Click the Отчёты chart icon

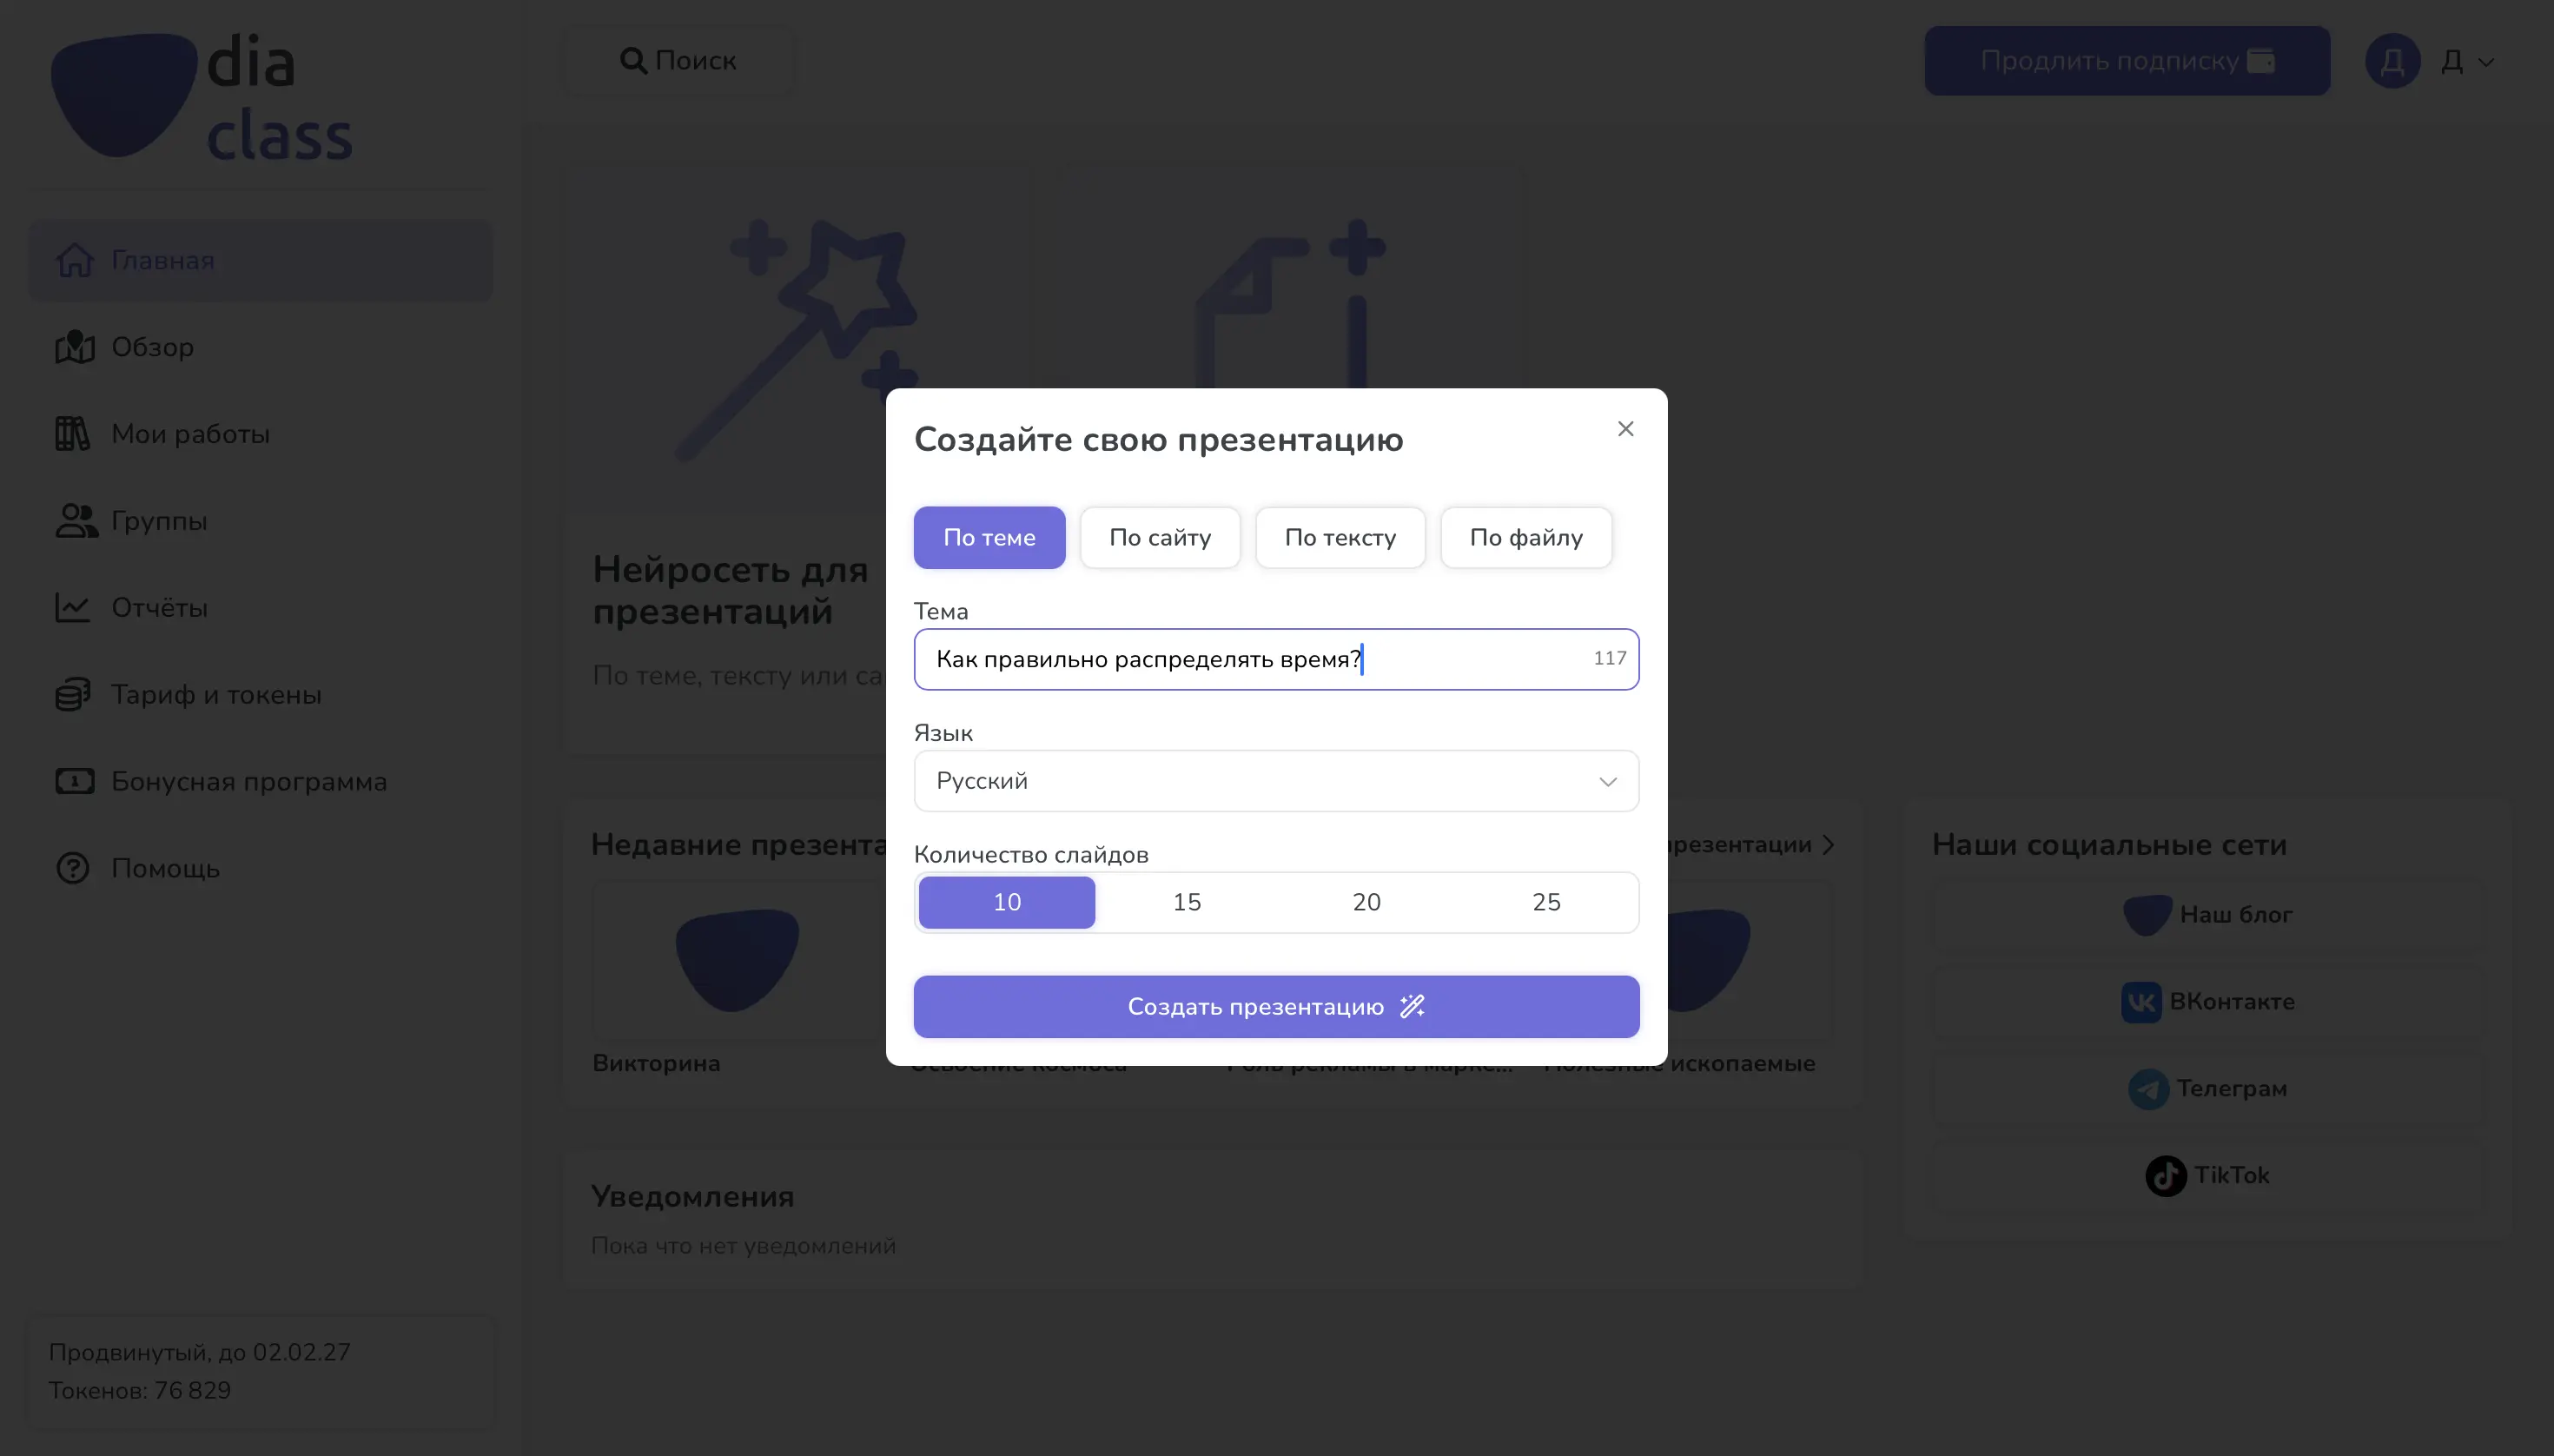pyautogui.click(x=72, y=607)
